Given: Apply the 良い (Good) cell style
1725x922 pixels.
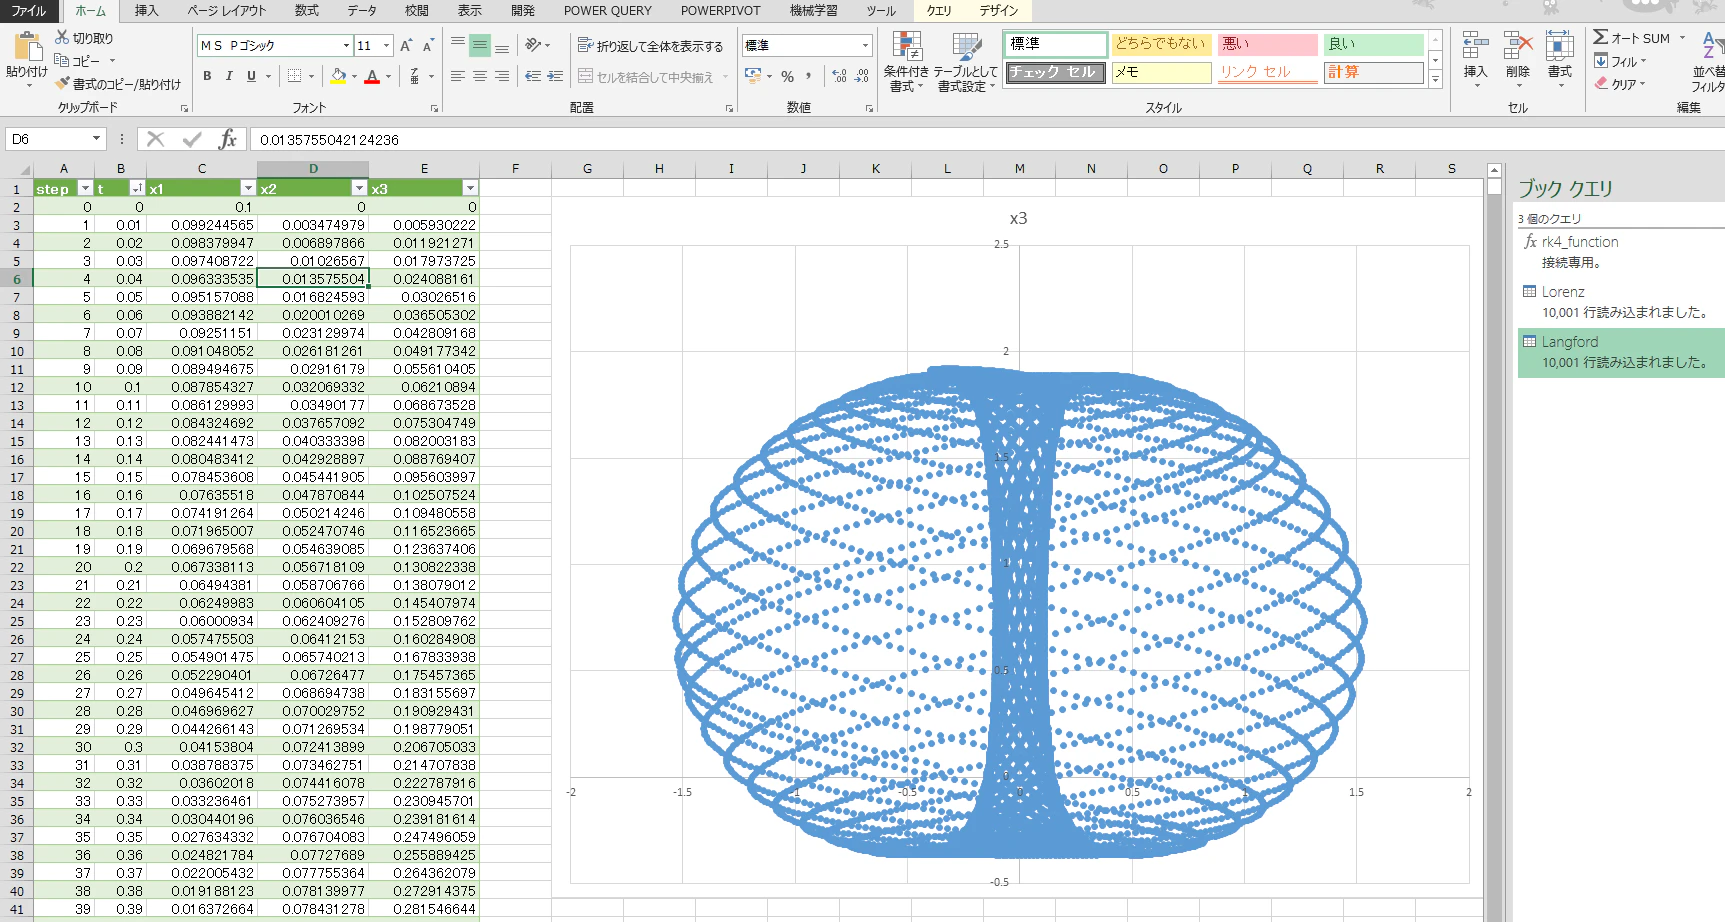Looking at the screenshot, I should (1373, 44).
